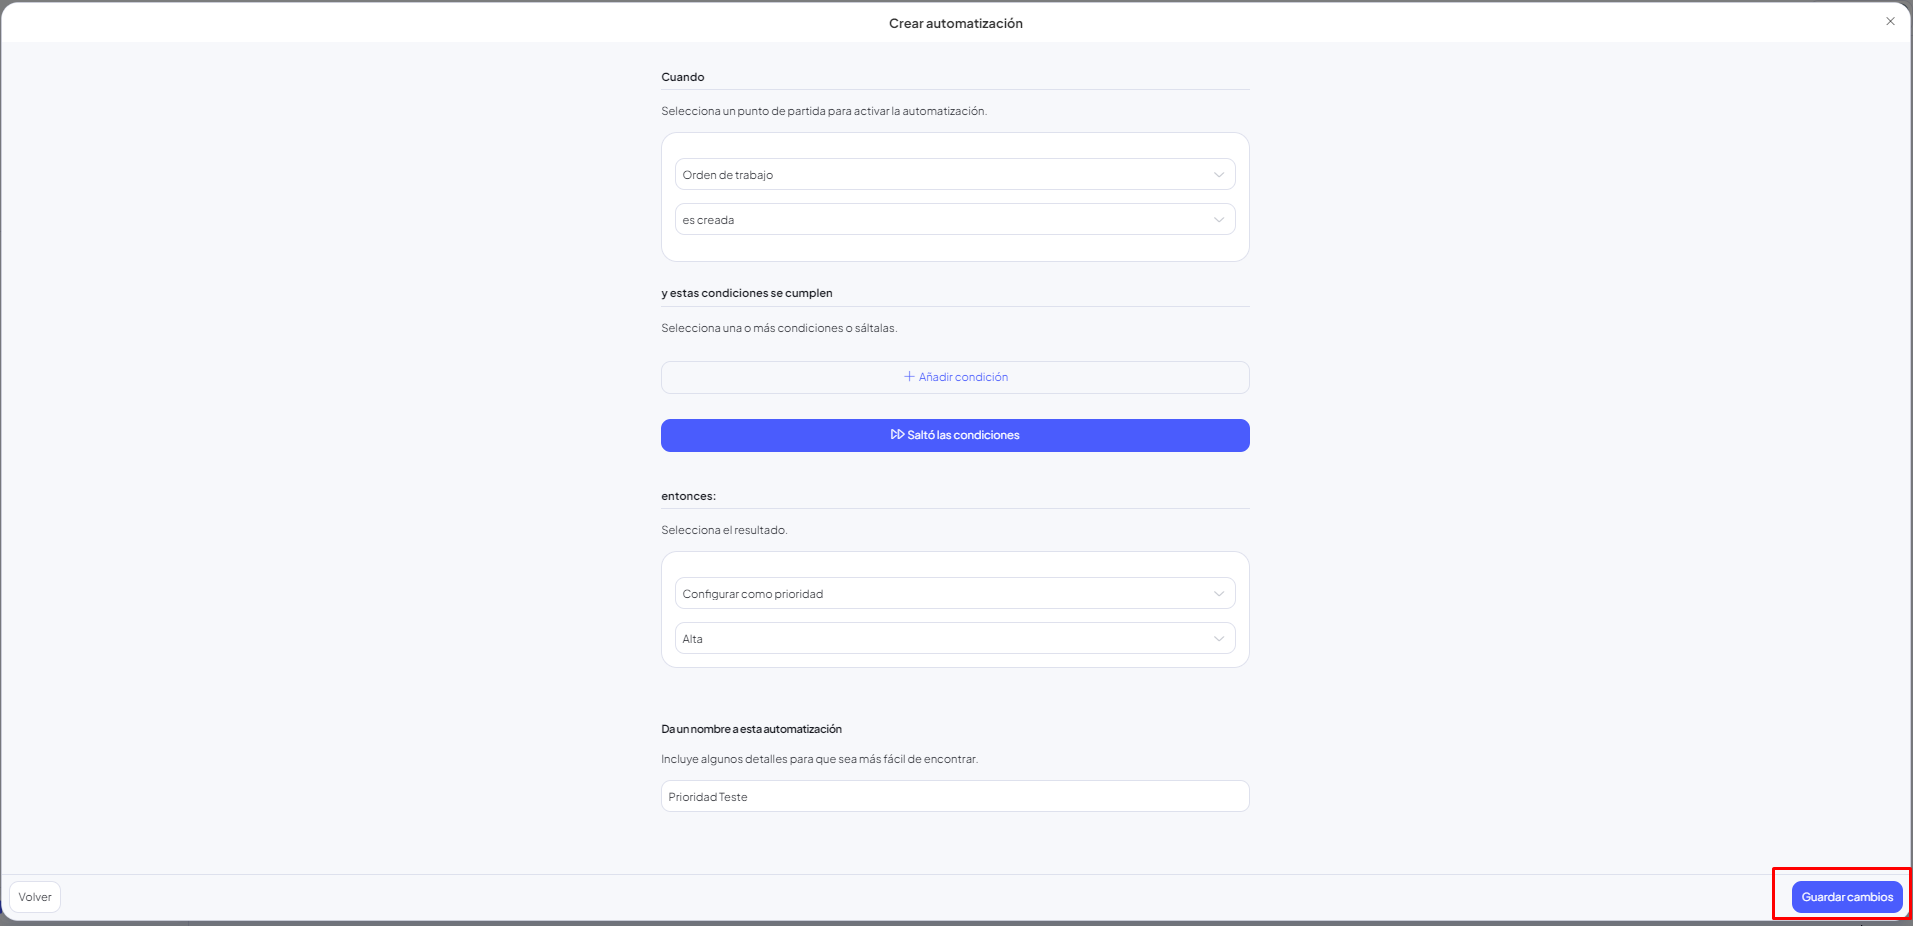
Task: Go back with the Volver button
Action: coord(35,897)
